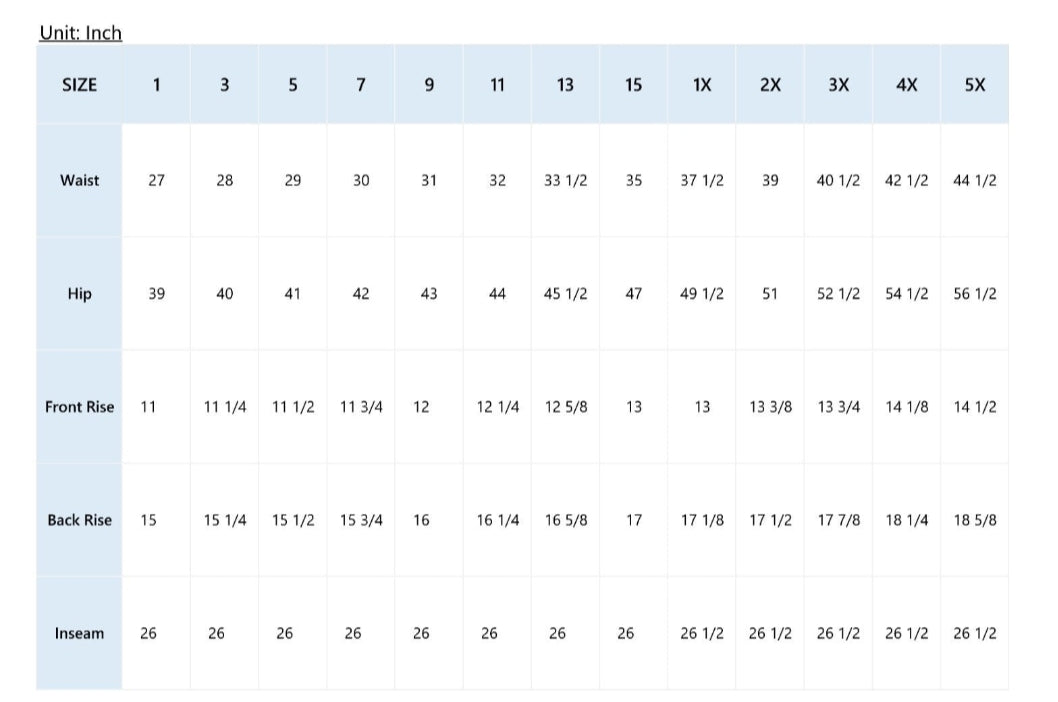Image resolution: width=1058 pixels, height=702 pixels.
Task: Select the Inseam row label
Action: [x=80, y=633]
